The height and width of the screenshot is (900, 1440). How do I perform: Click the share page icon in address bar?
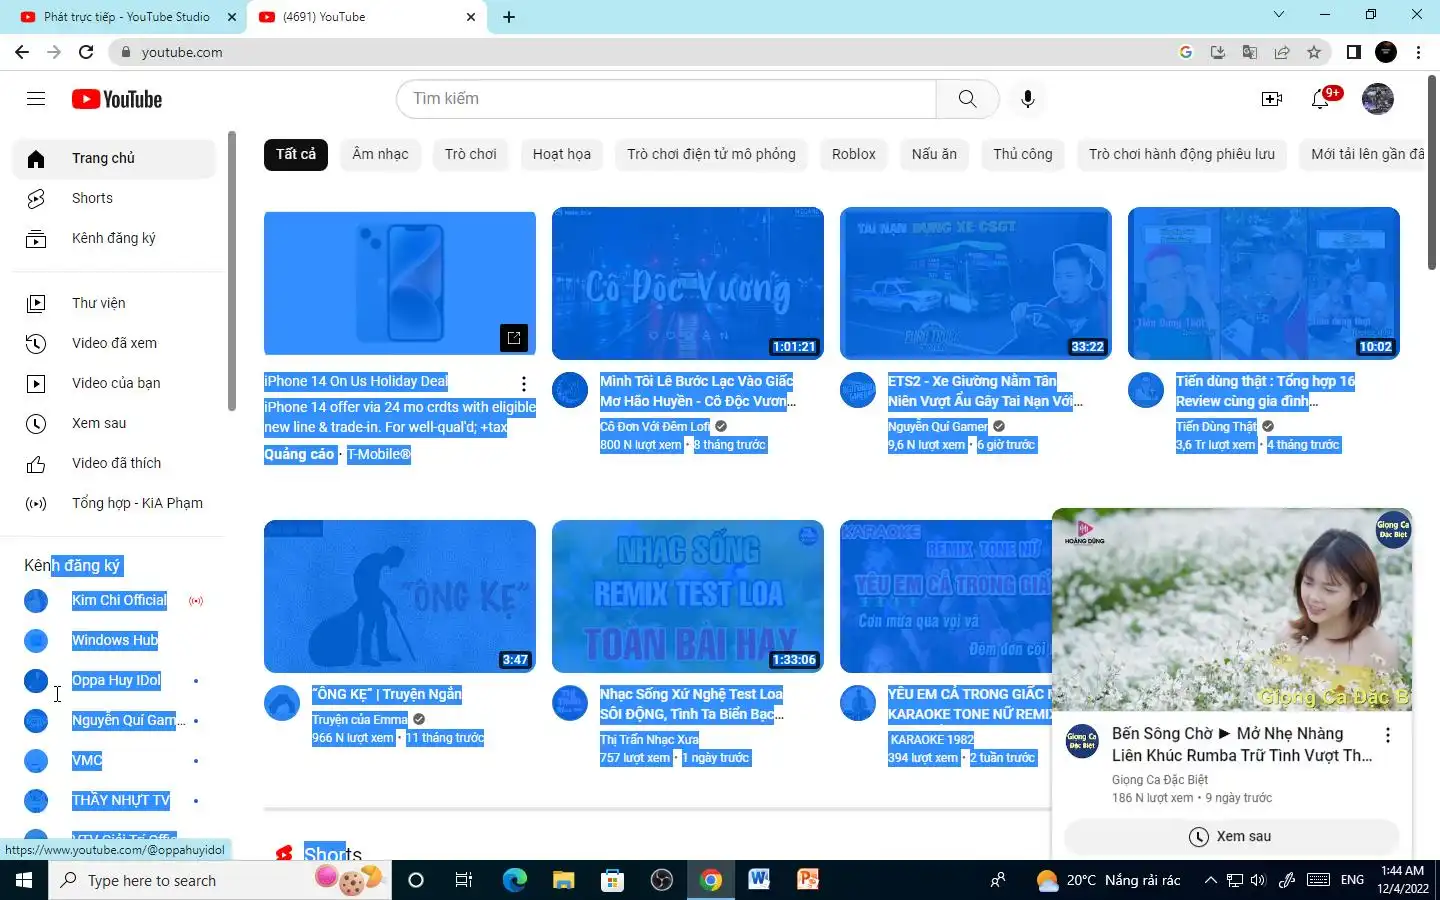coord(1282,52)
